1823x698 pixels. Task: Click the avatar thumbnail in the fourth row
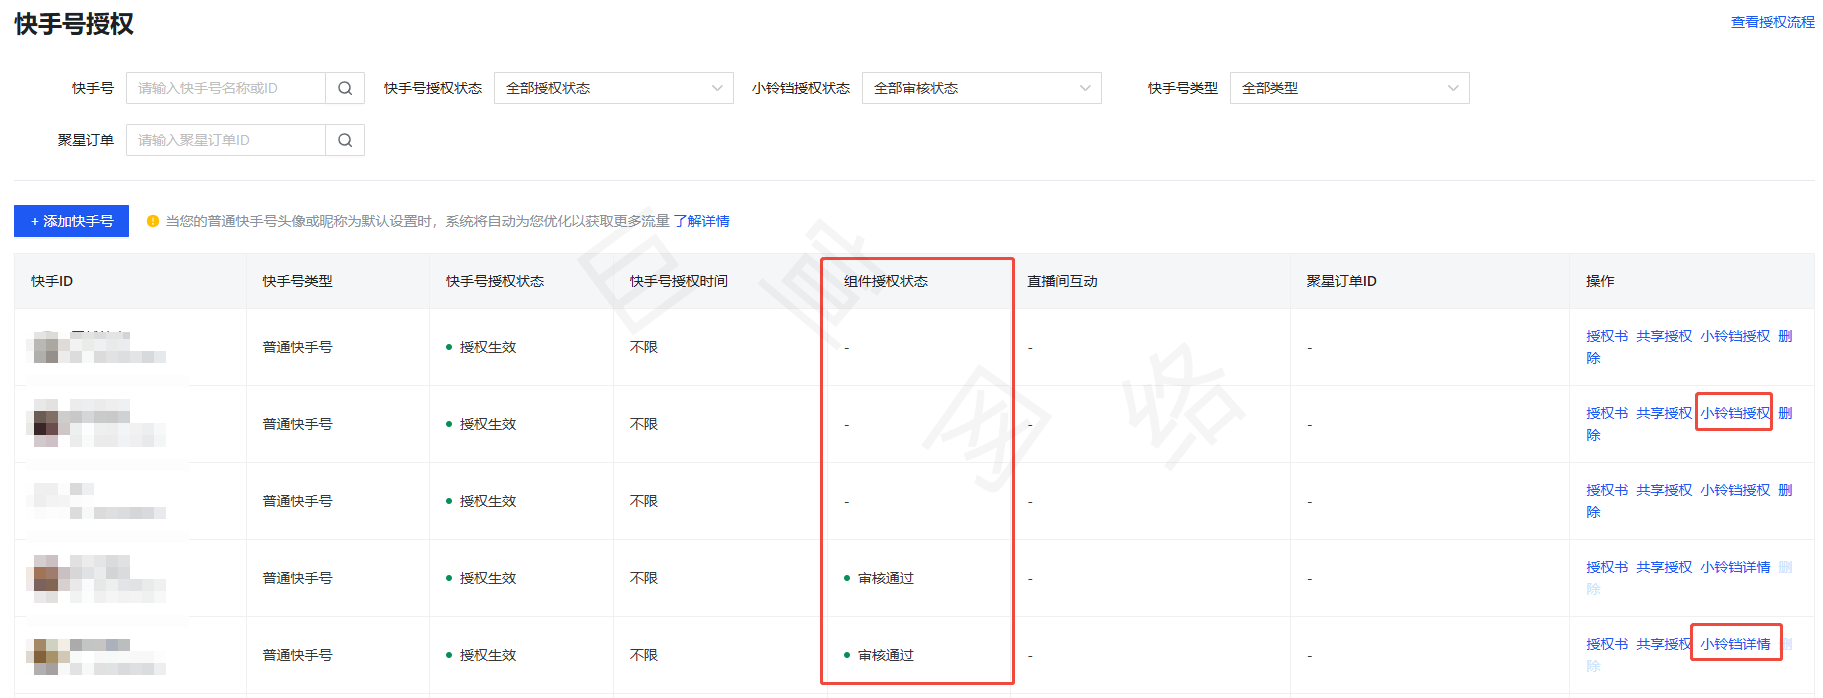tap(46, 578)
